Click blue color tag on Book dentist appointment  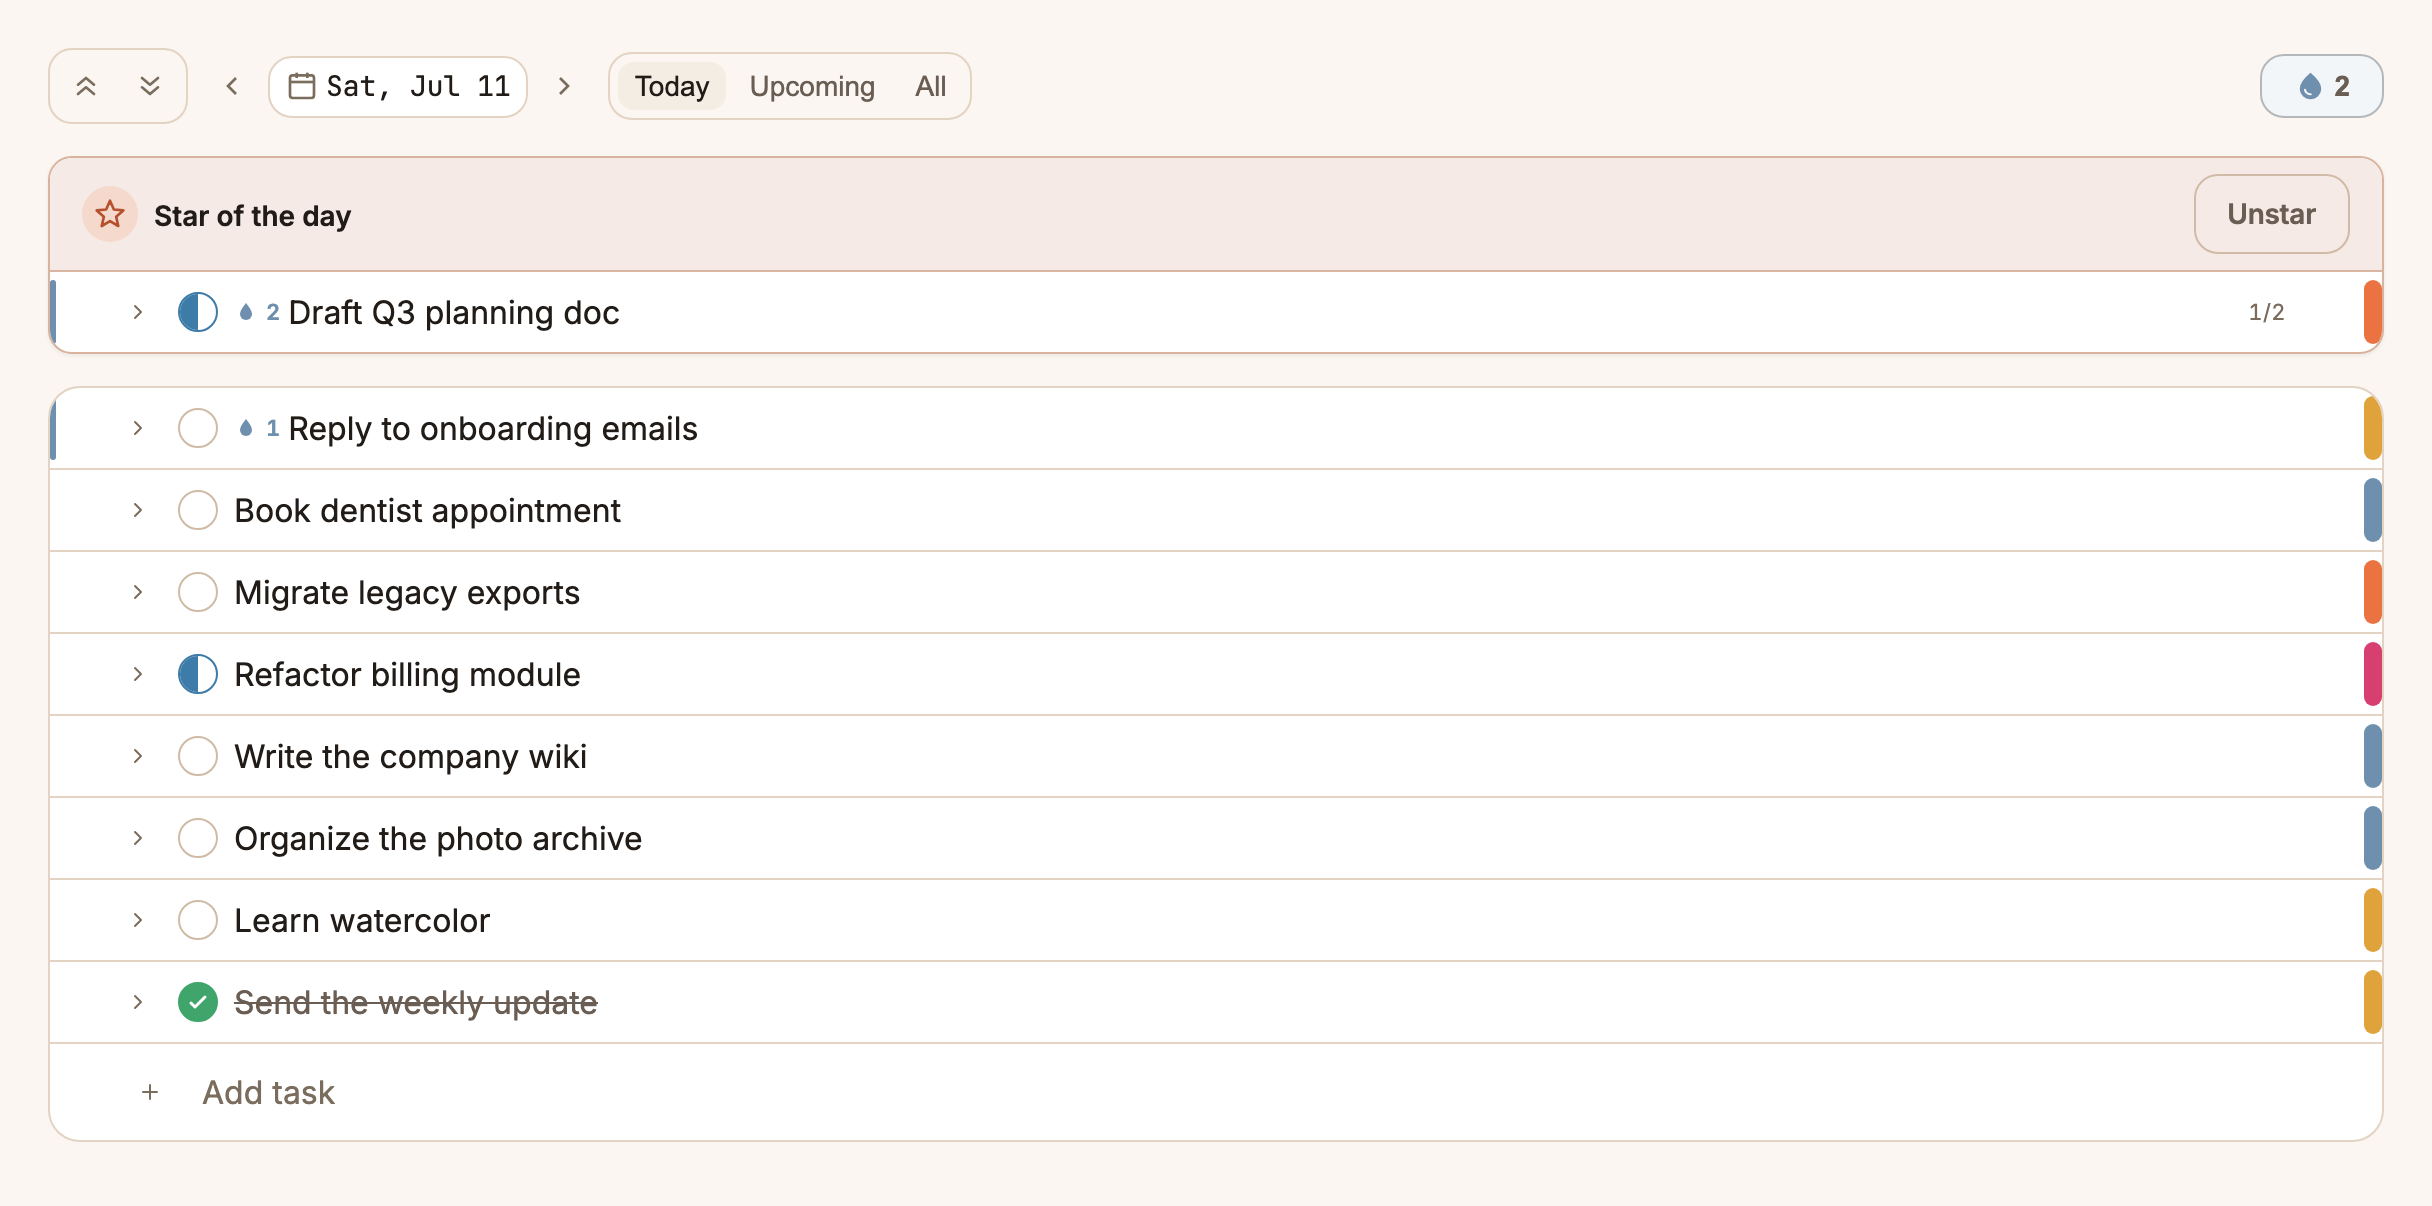tap(2372, 510)
